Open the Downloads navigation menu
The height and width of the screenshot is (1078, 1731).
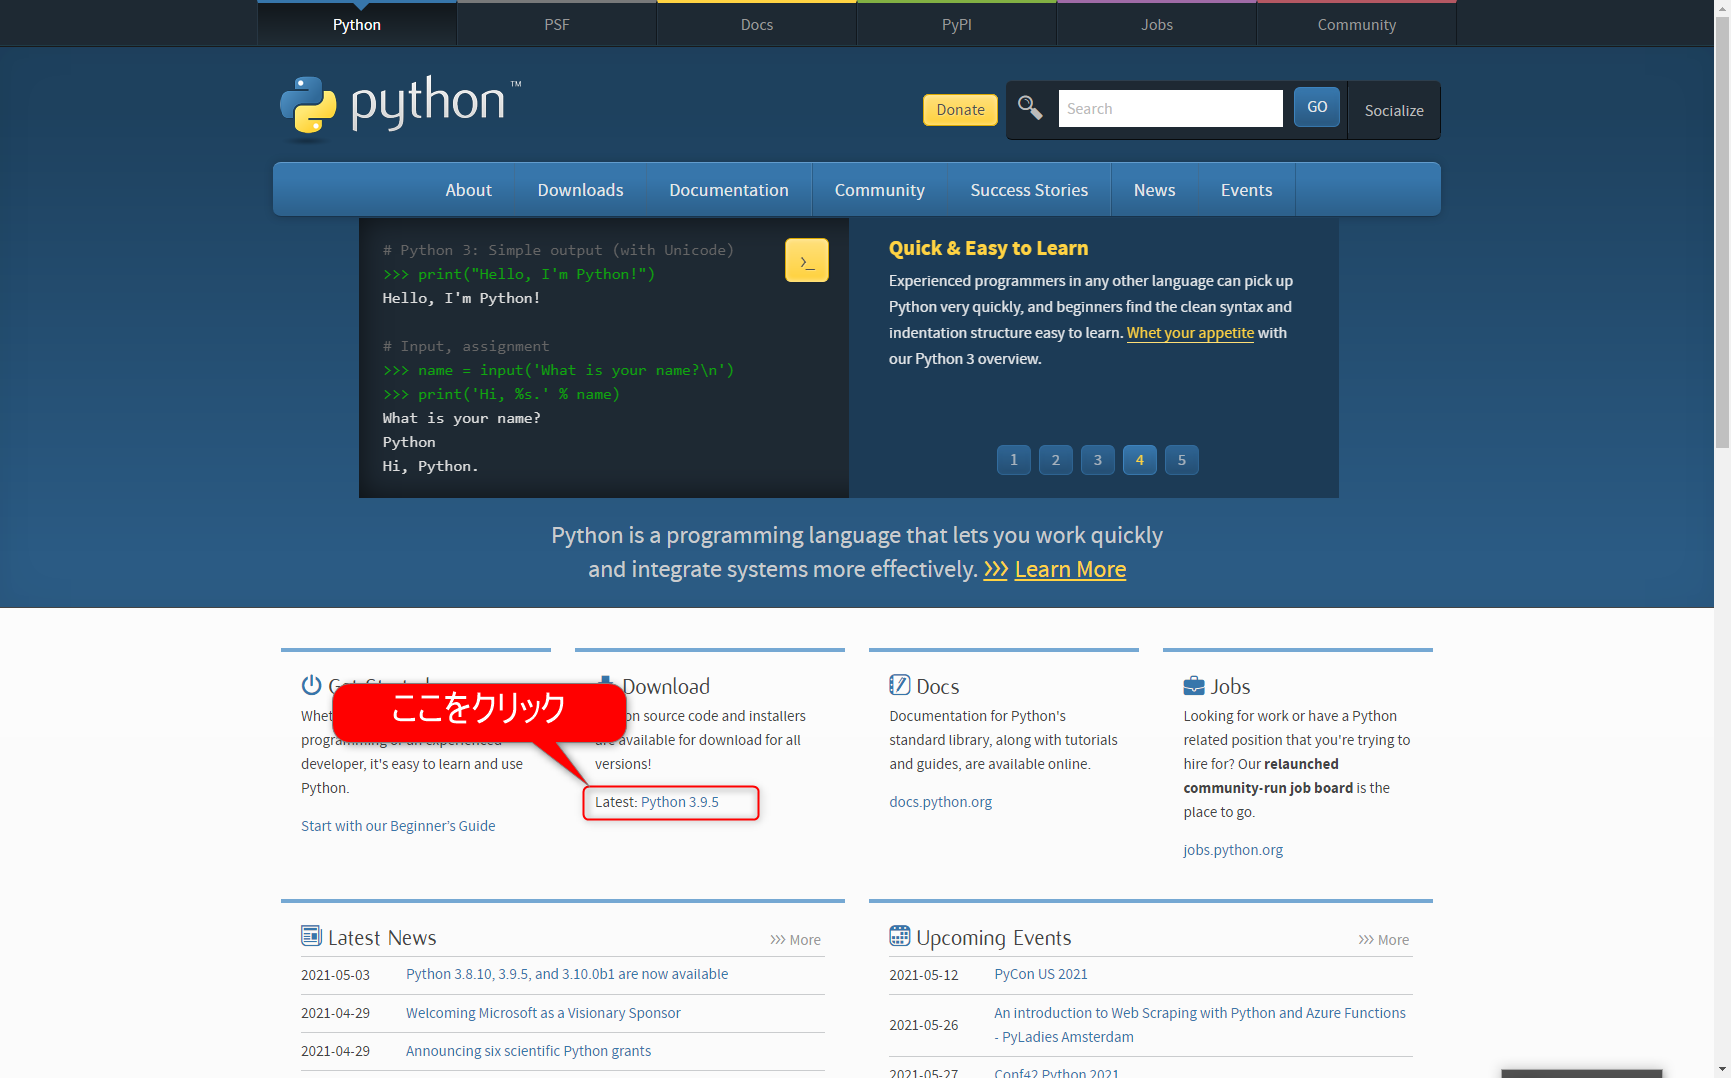click(x=580, y=189)
